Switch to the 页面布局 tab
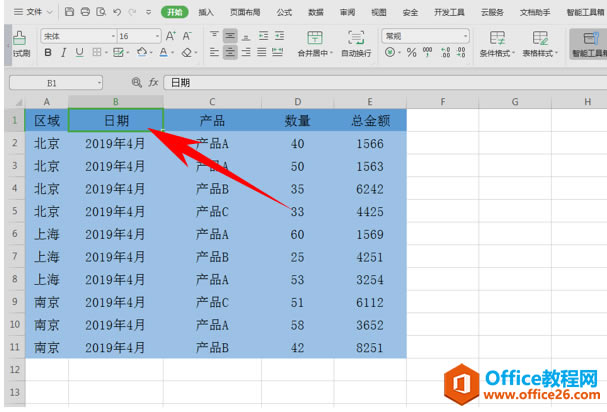Image resolution: width=607 pixels, height=412 pixels. [x=245, y=12]
